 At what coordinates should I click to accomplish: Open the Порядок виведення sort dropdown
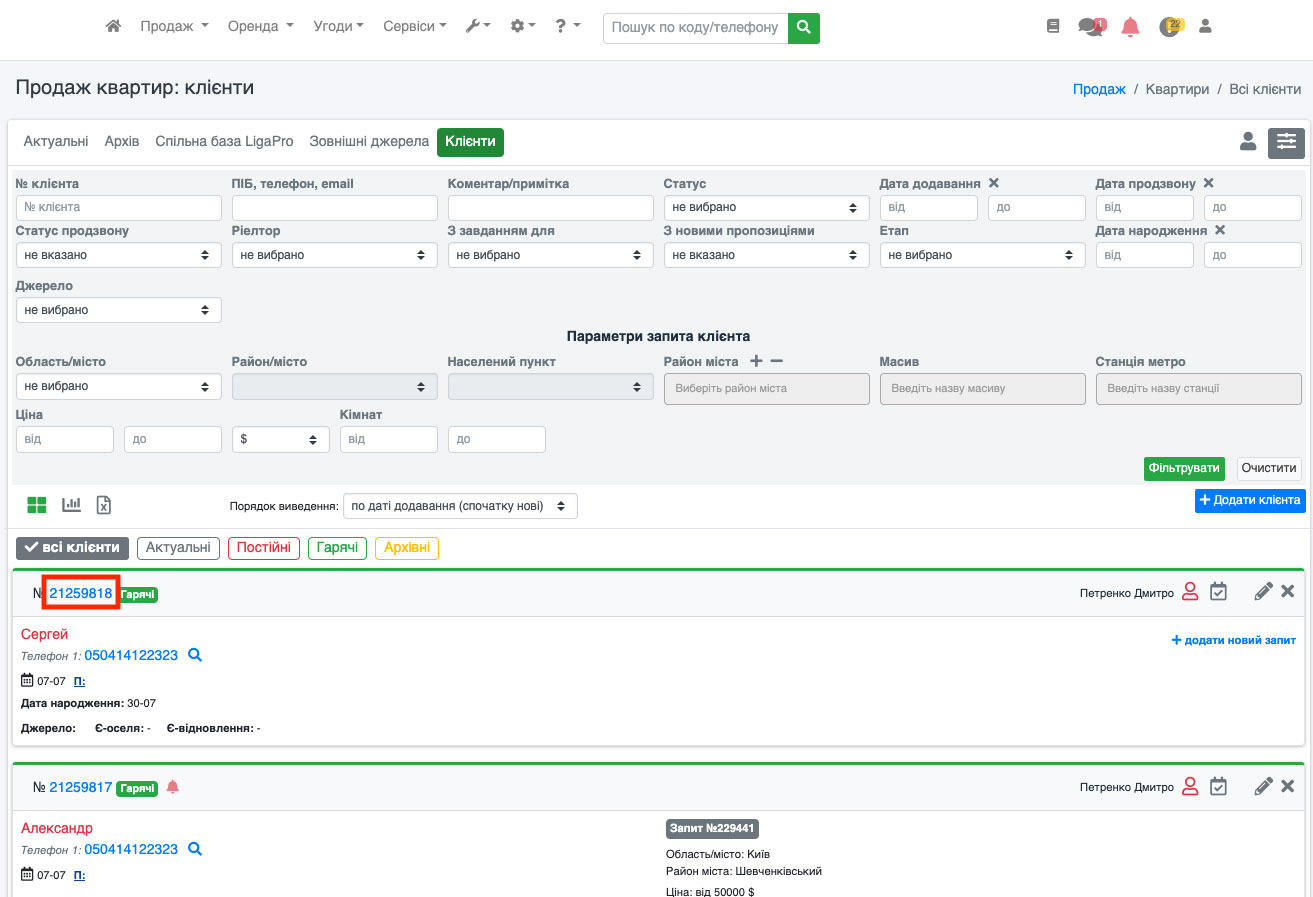coord(459,506)
